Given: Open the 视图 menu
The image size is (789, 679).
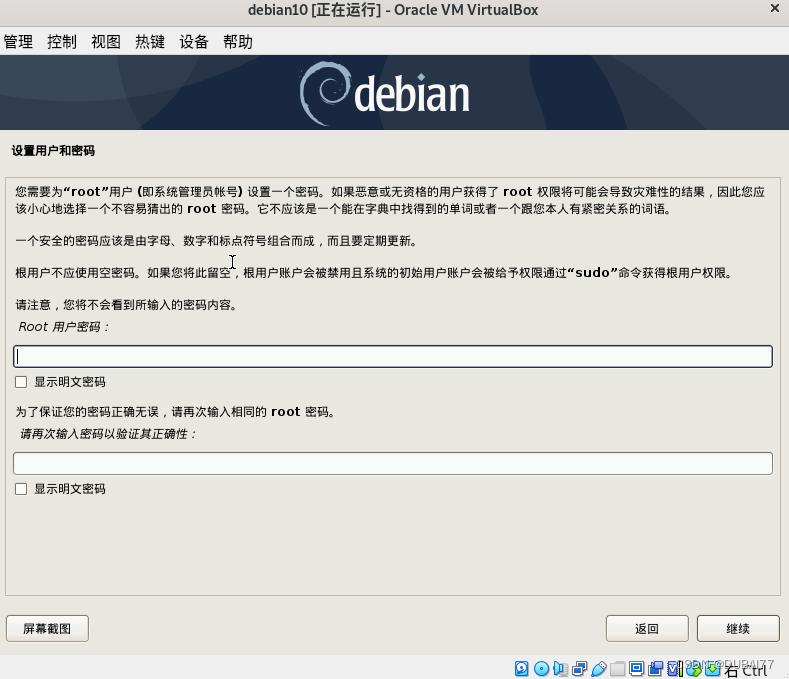Looking at the screenshot, I should (106, 41).
